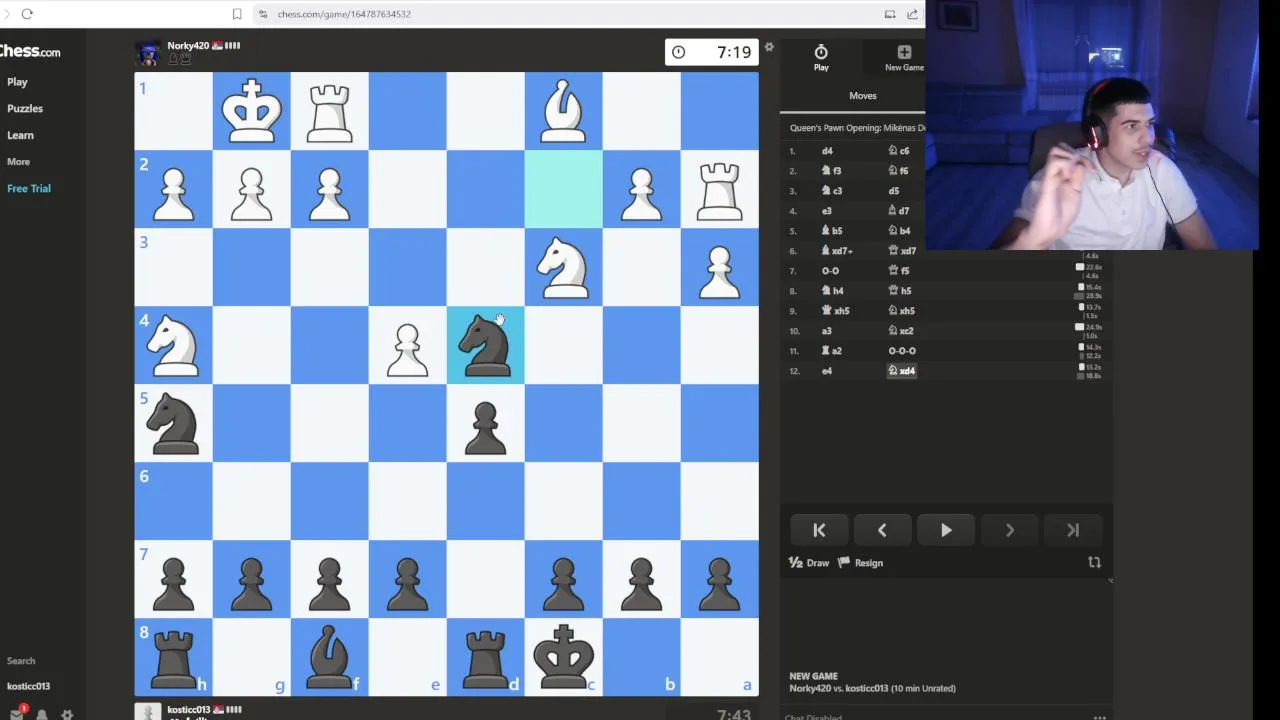Select move 12. e4 in move list

coord(827,371)
